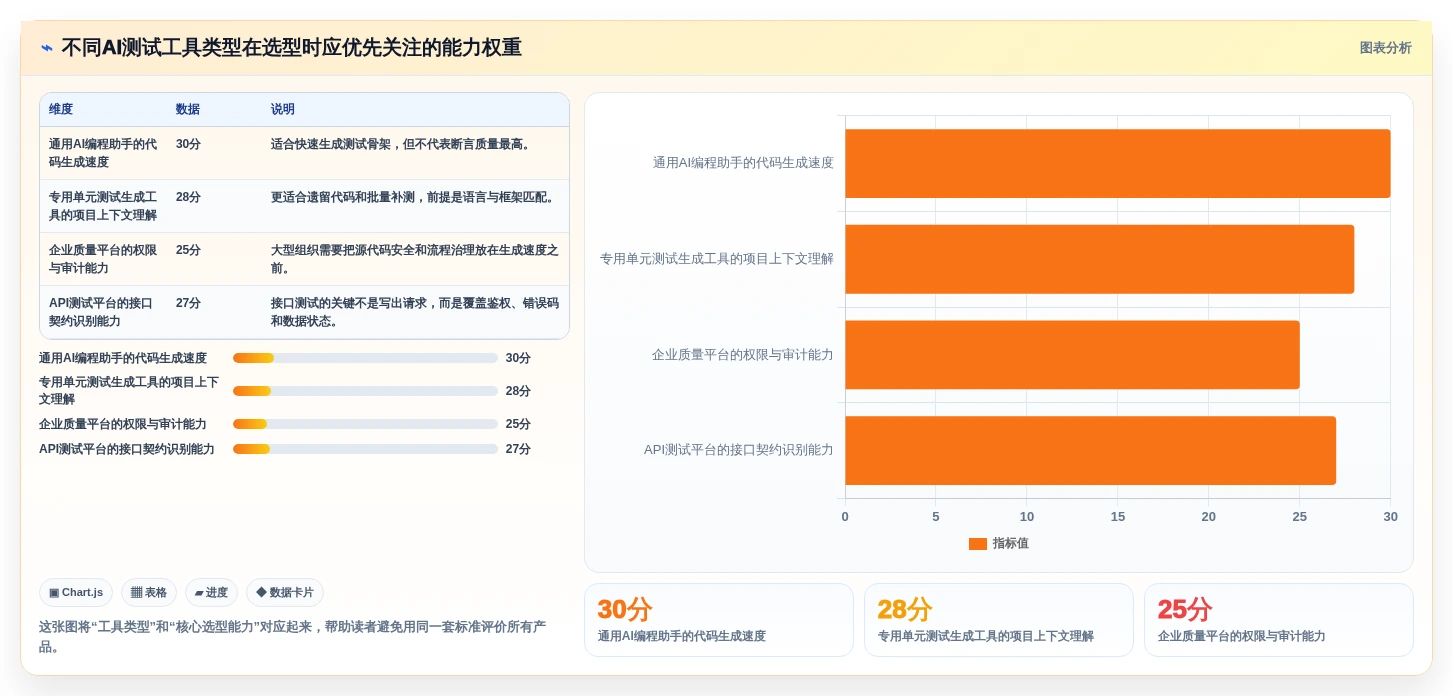Click the 说明 column header
Viewport: 1453px width, 696px height.
pyautogui.click(x=283, y=110)
